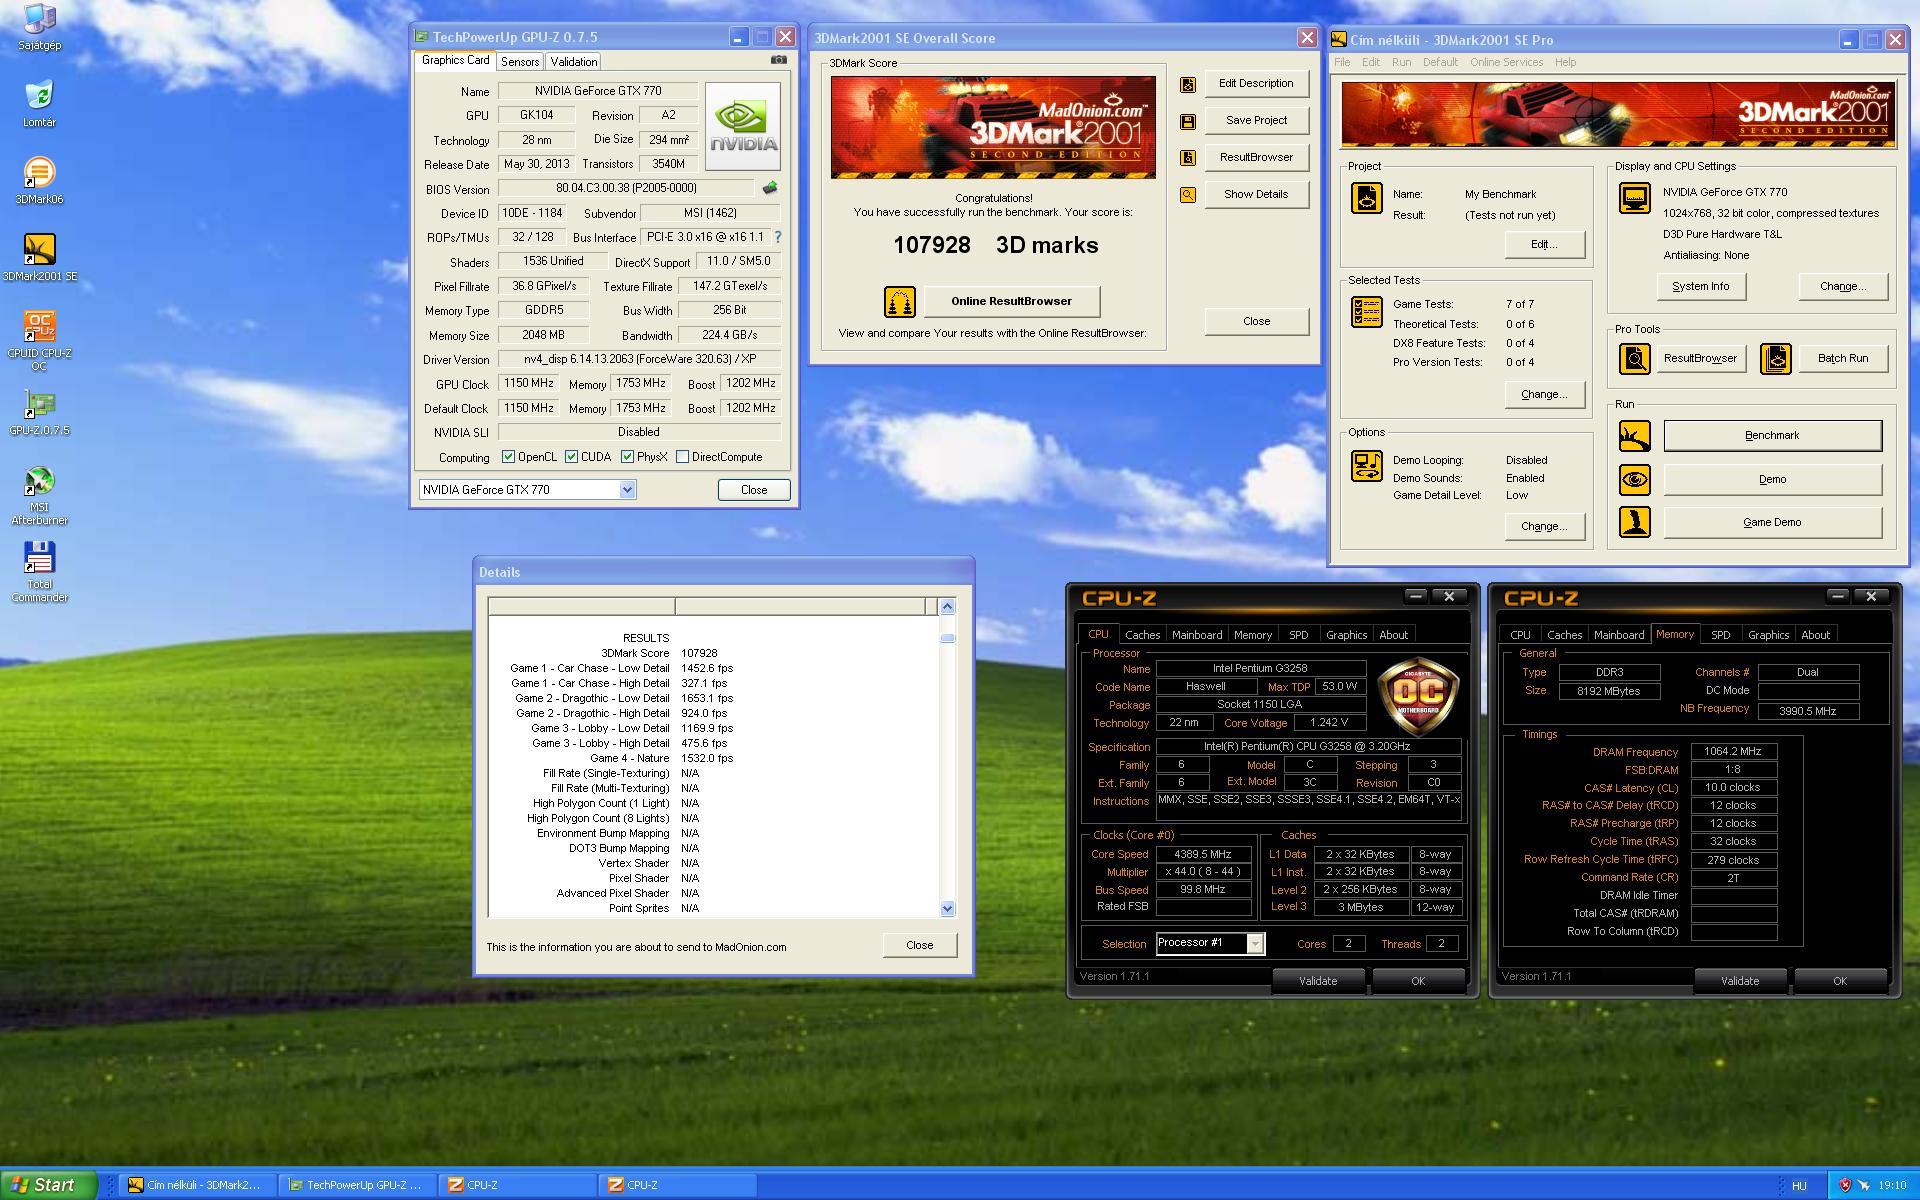Uncheck the OpenCL checkbox
1920x1200 pixels.
pos(508,457)
